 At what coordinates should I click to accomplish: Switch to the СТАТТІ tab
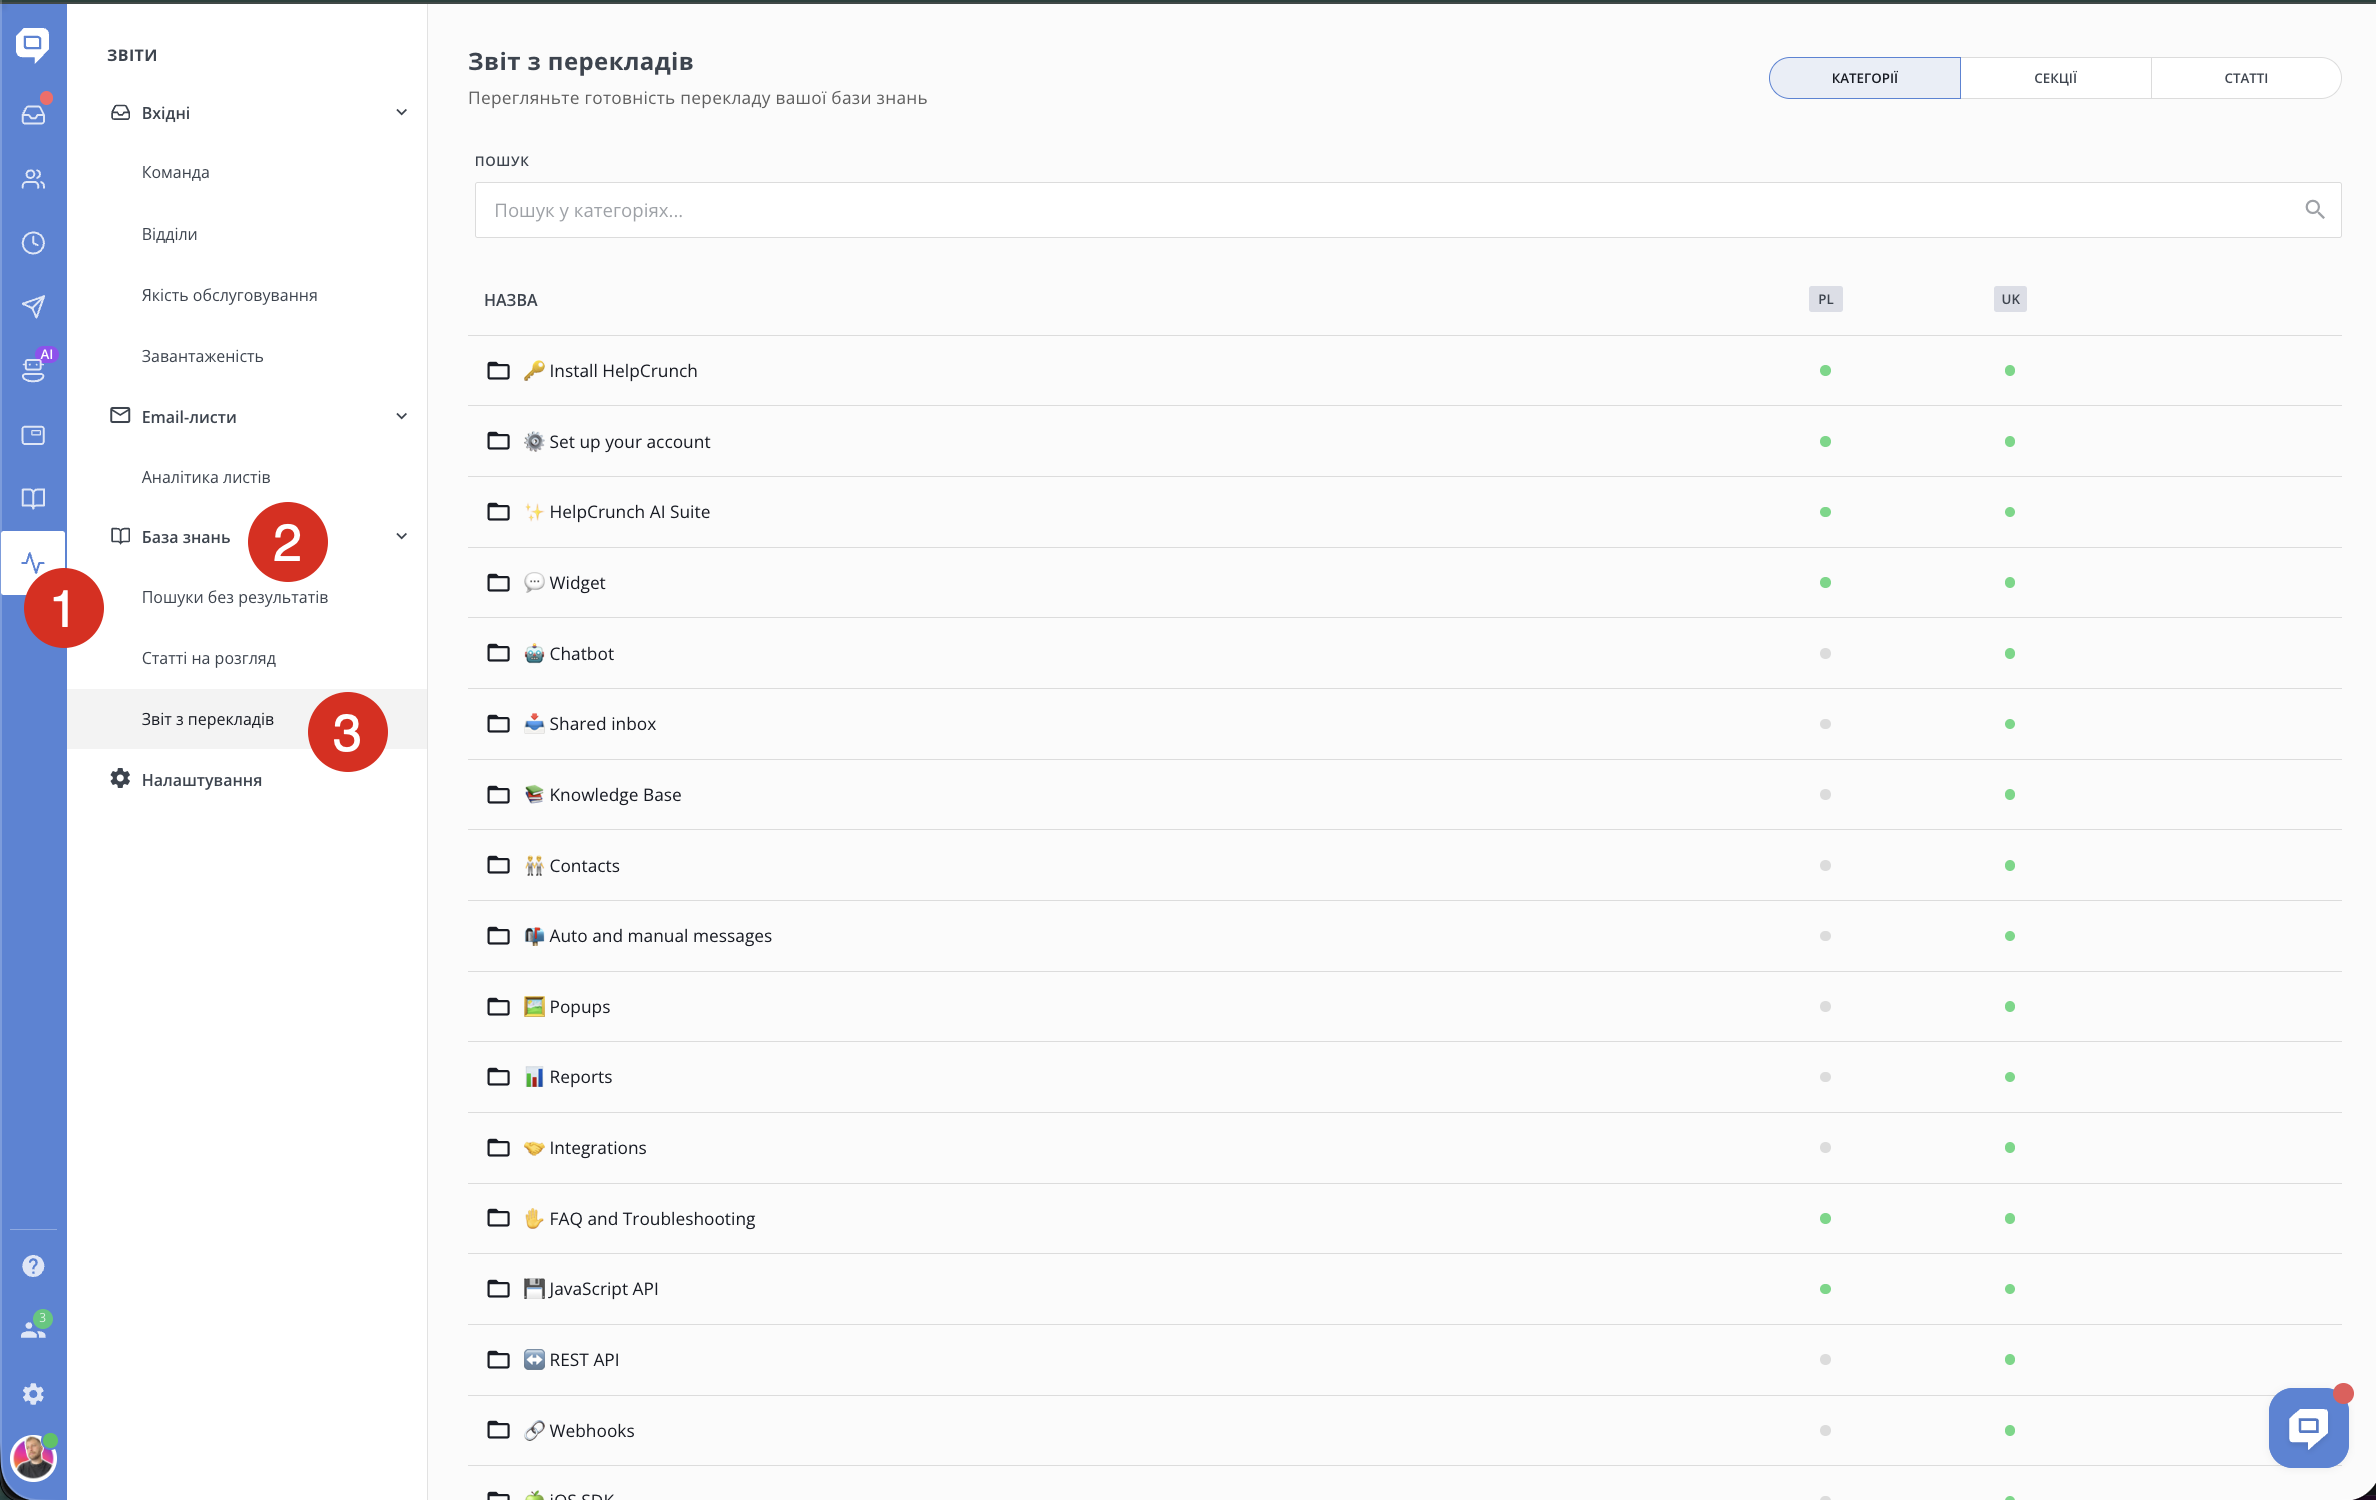coord(2245,78)
